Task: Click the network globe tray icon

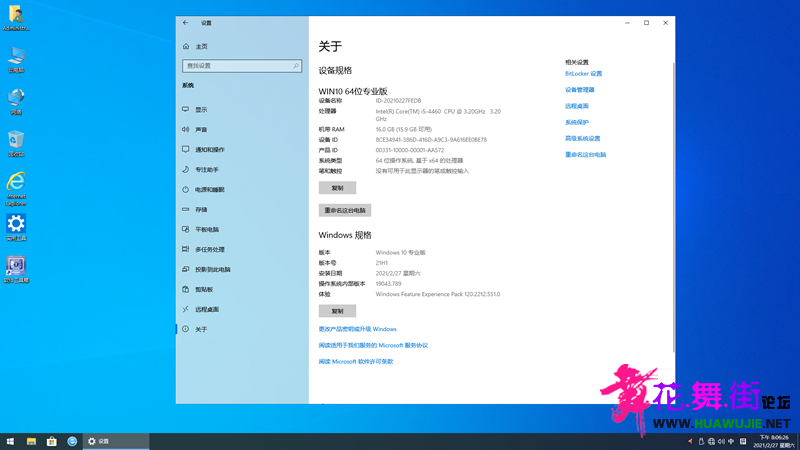Action: click(x=711, y=441)
